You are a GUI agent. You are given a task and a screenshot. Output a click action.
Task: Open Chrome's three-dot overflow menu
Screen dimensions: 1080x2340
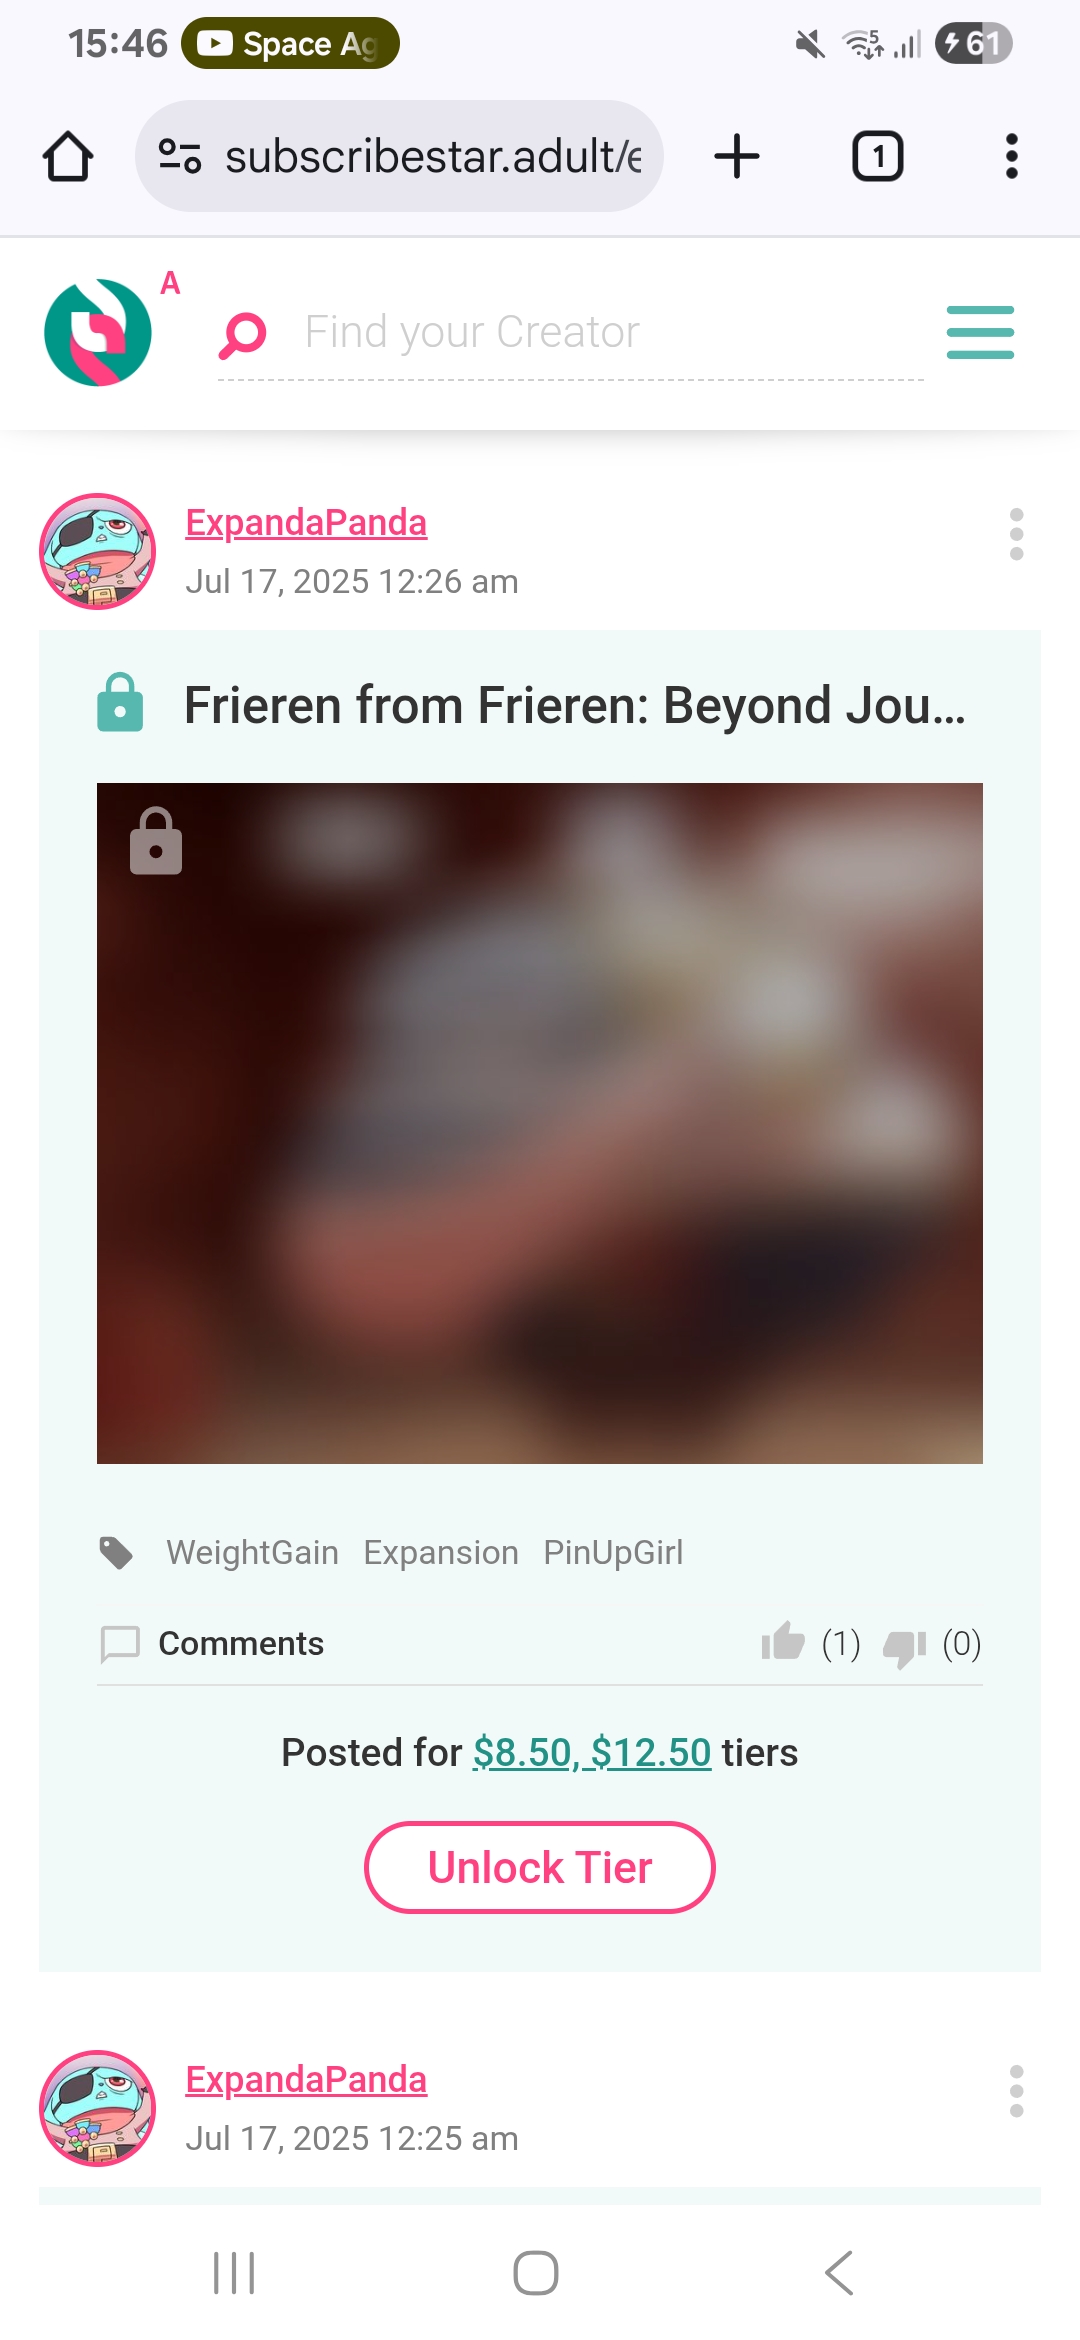click(x=1012, y=157)
